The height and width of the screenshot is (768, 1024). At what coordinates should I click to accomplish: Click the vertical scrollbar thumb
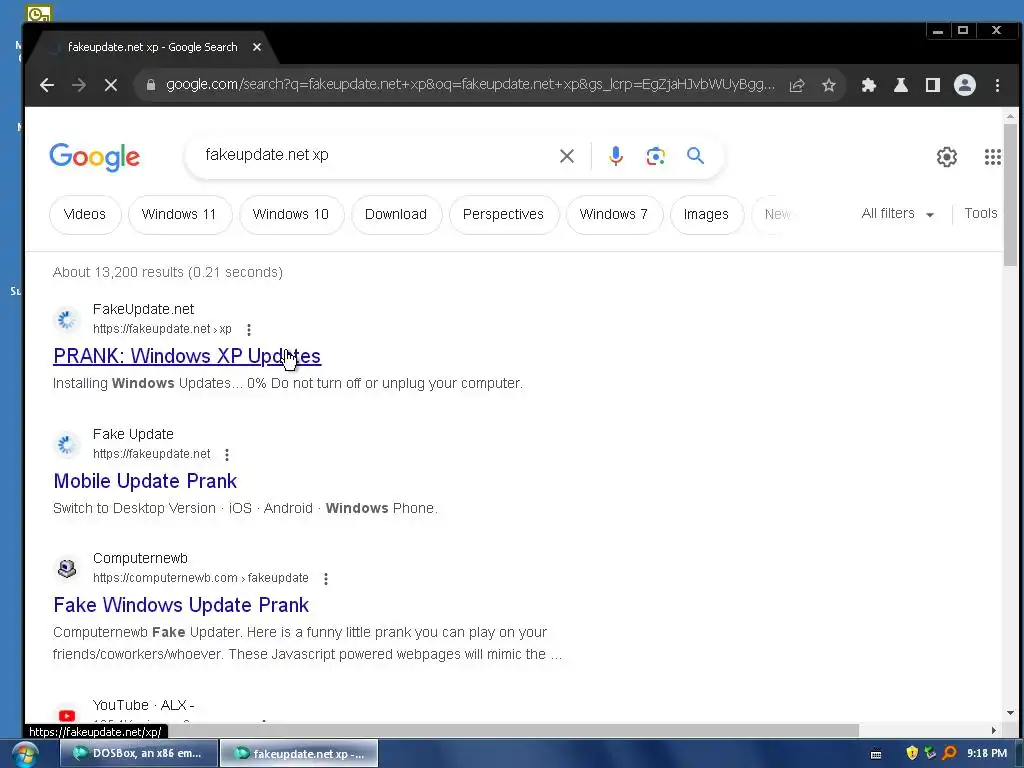tap(1010, 194)
